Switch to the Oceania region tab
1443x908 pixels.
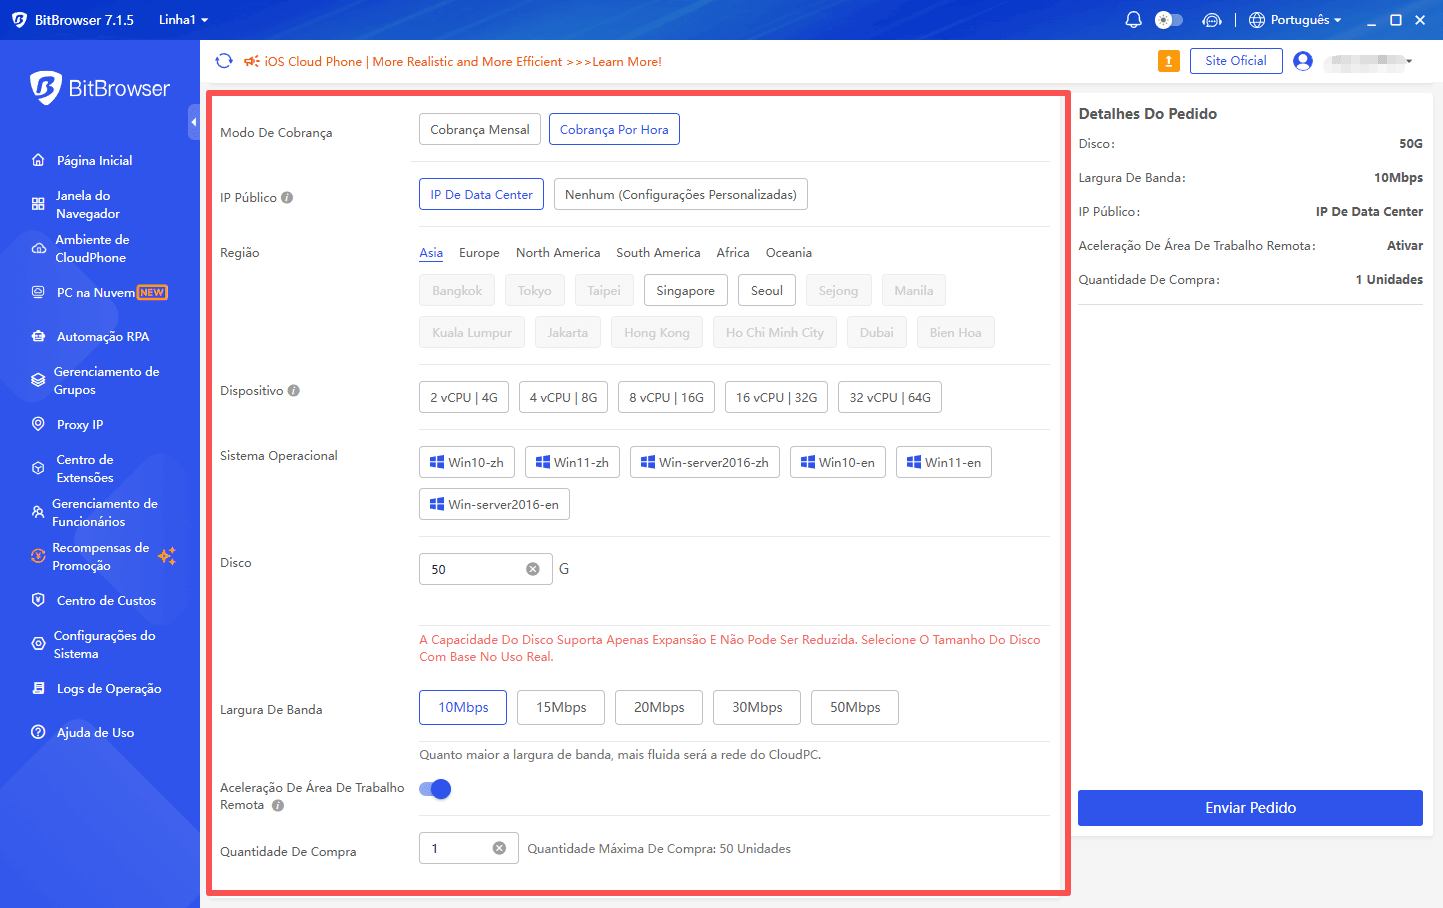click(x=789, y=253)
